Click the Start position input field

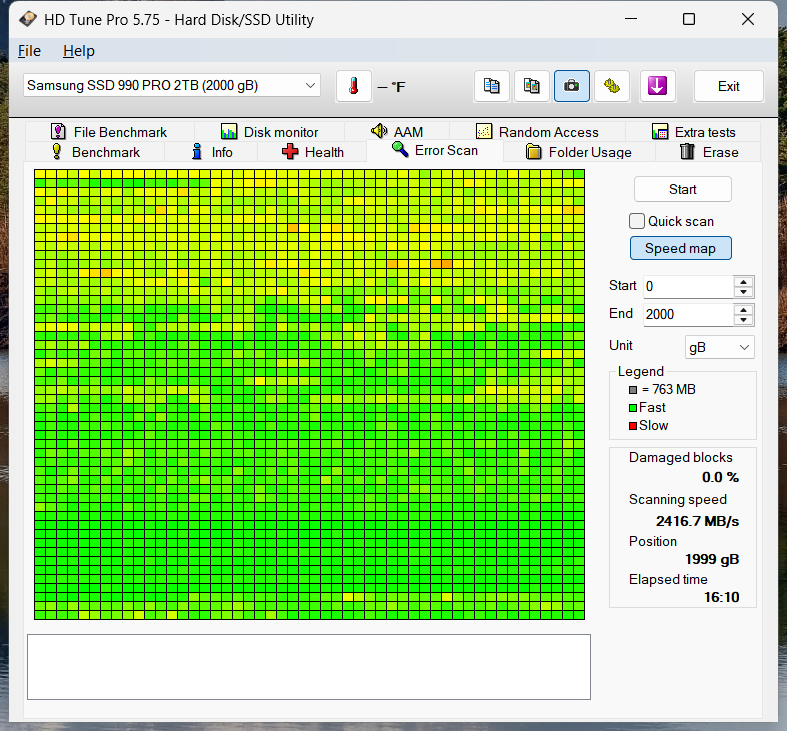(x=688, y=286)
